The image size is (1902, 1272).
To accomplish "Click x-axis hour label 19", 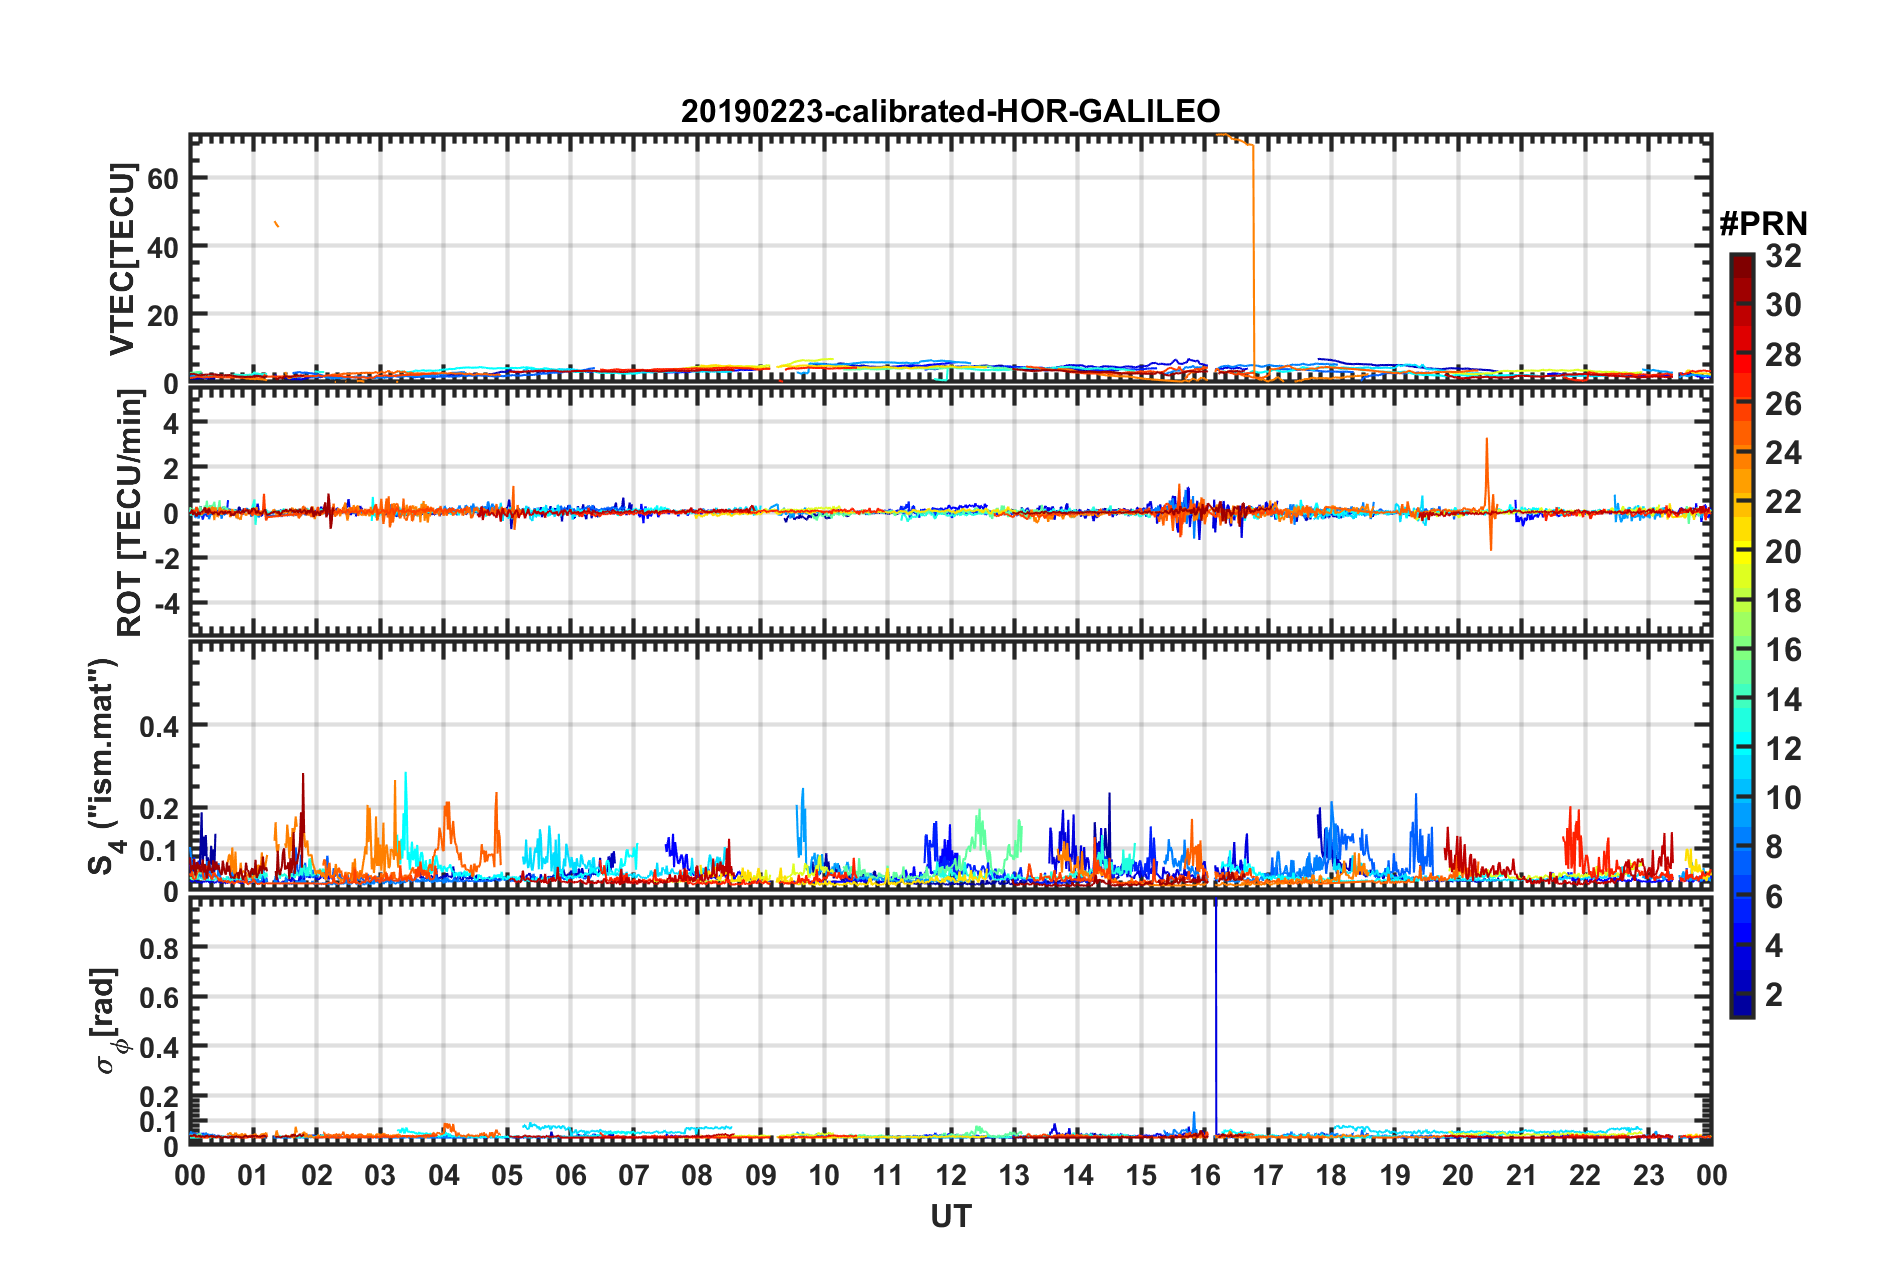I will coord(1395,1176).
